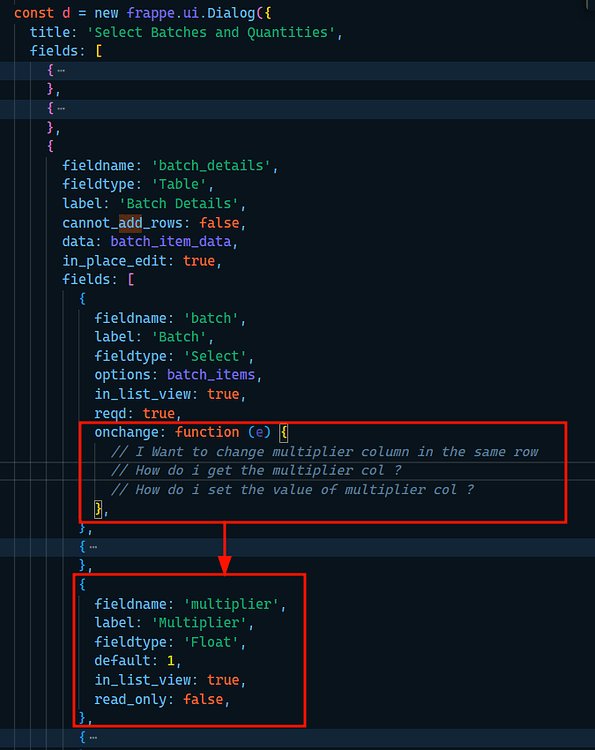595x750 pixels.
Task: Click the 'in_place_edit' property key
Action: pyautogui.click(x=114, y=261)
